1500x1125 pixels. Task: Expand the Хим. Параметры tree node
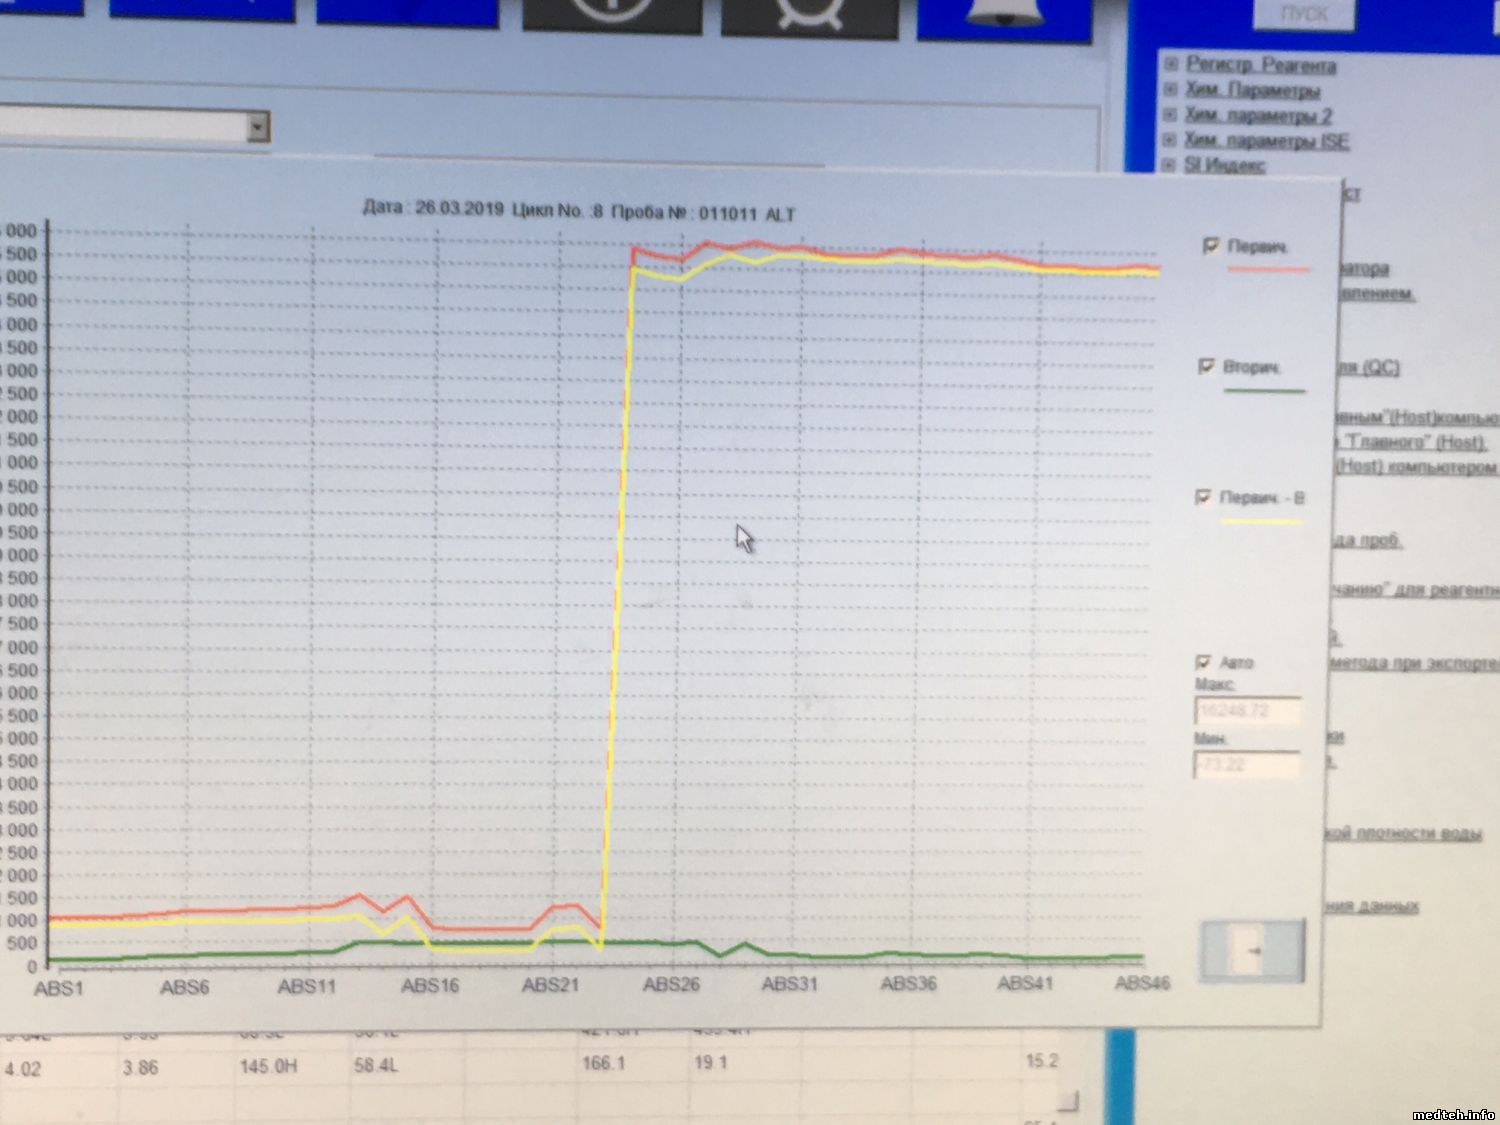(1171, 89)
